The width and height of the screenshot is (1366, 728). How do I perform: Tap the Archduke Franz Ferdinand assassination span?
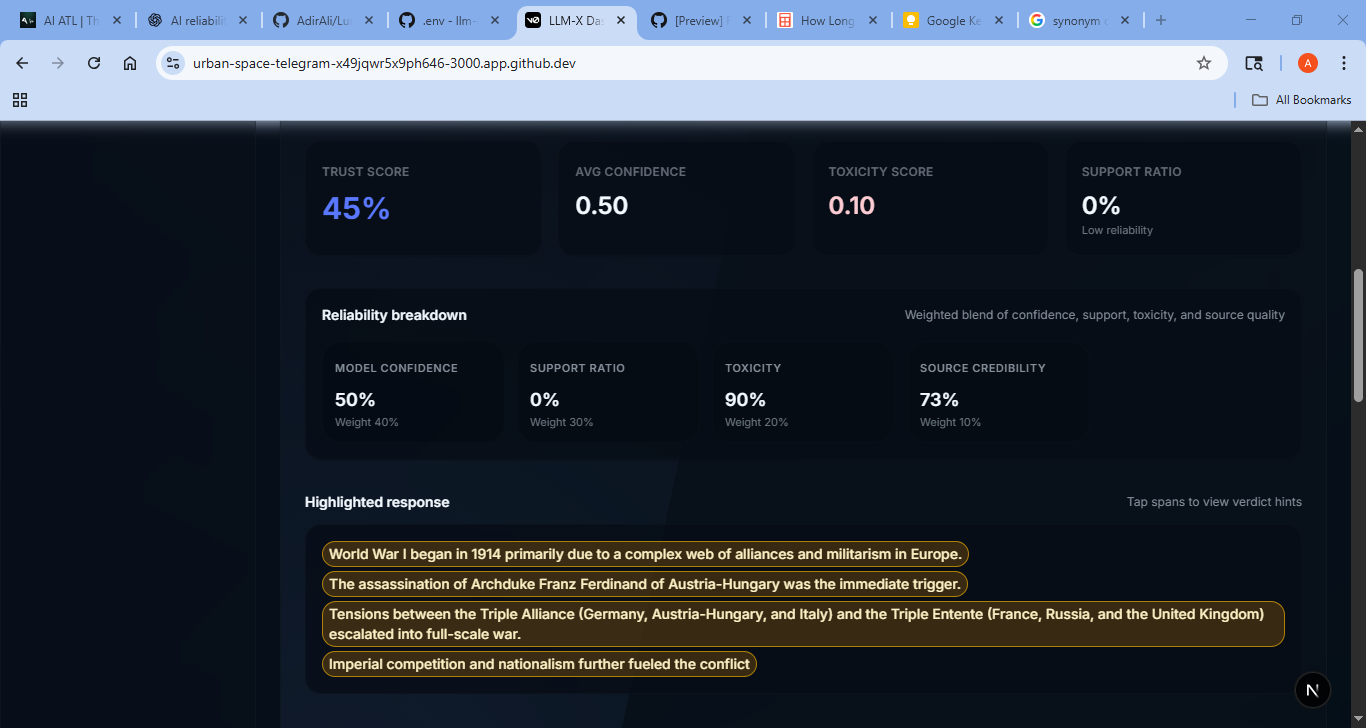click(x=645, y=584)
